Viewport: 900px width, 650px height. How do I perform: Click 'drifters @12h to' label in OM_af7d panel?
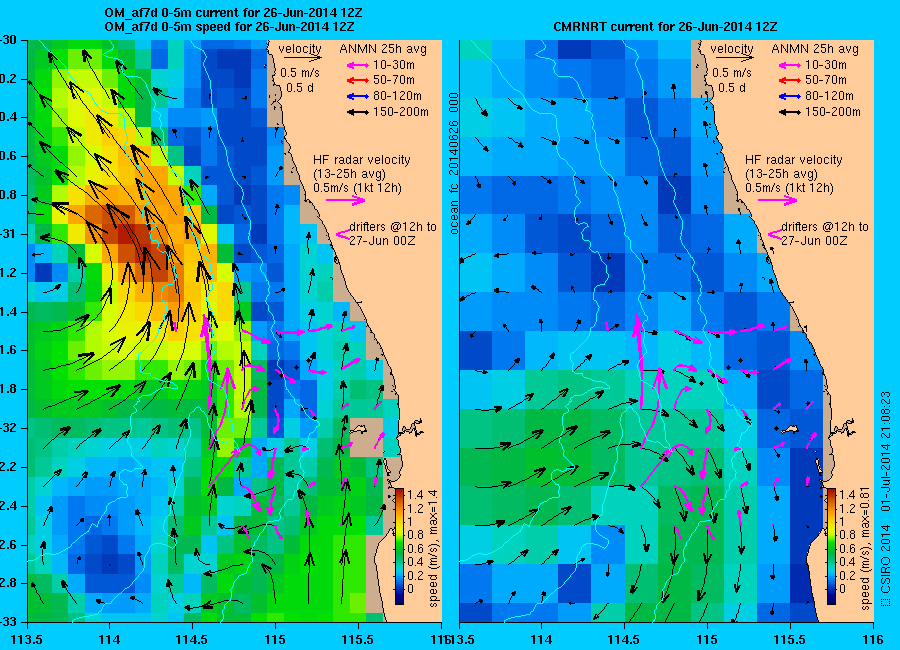(393, 227)
